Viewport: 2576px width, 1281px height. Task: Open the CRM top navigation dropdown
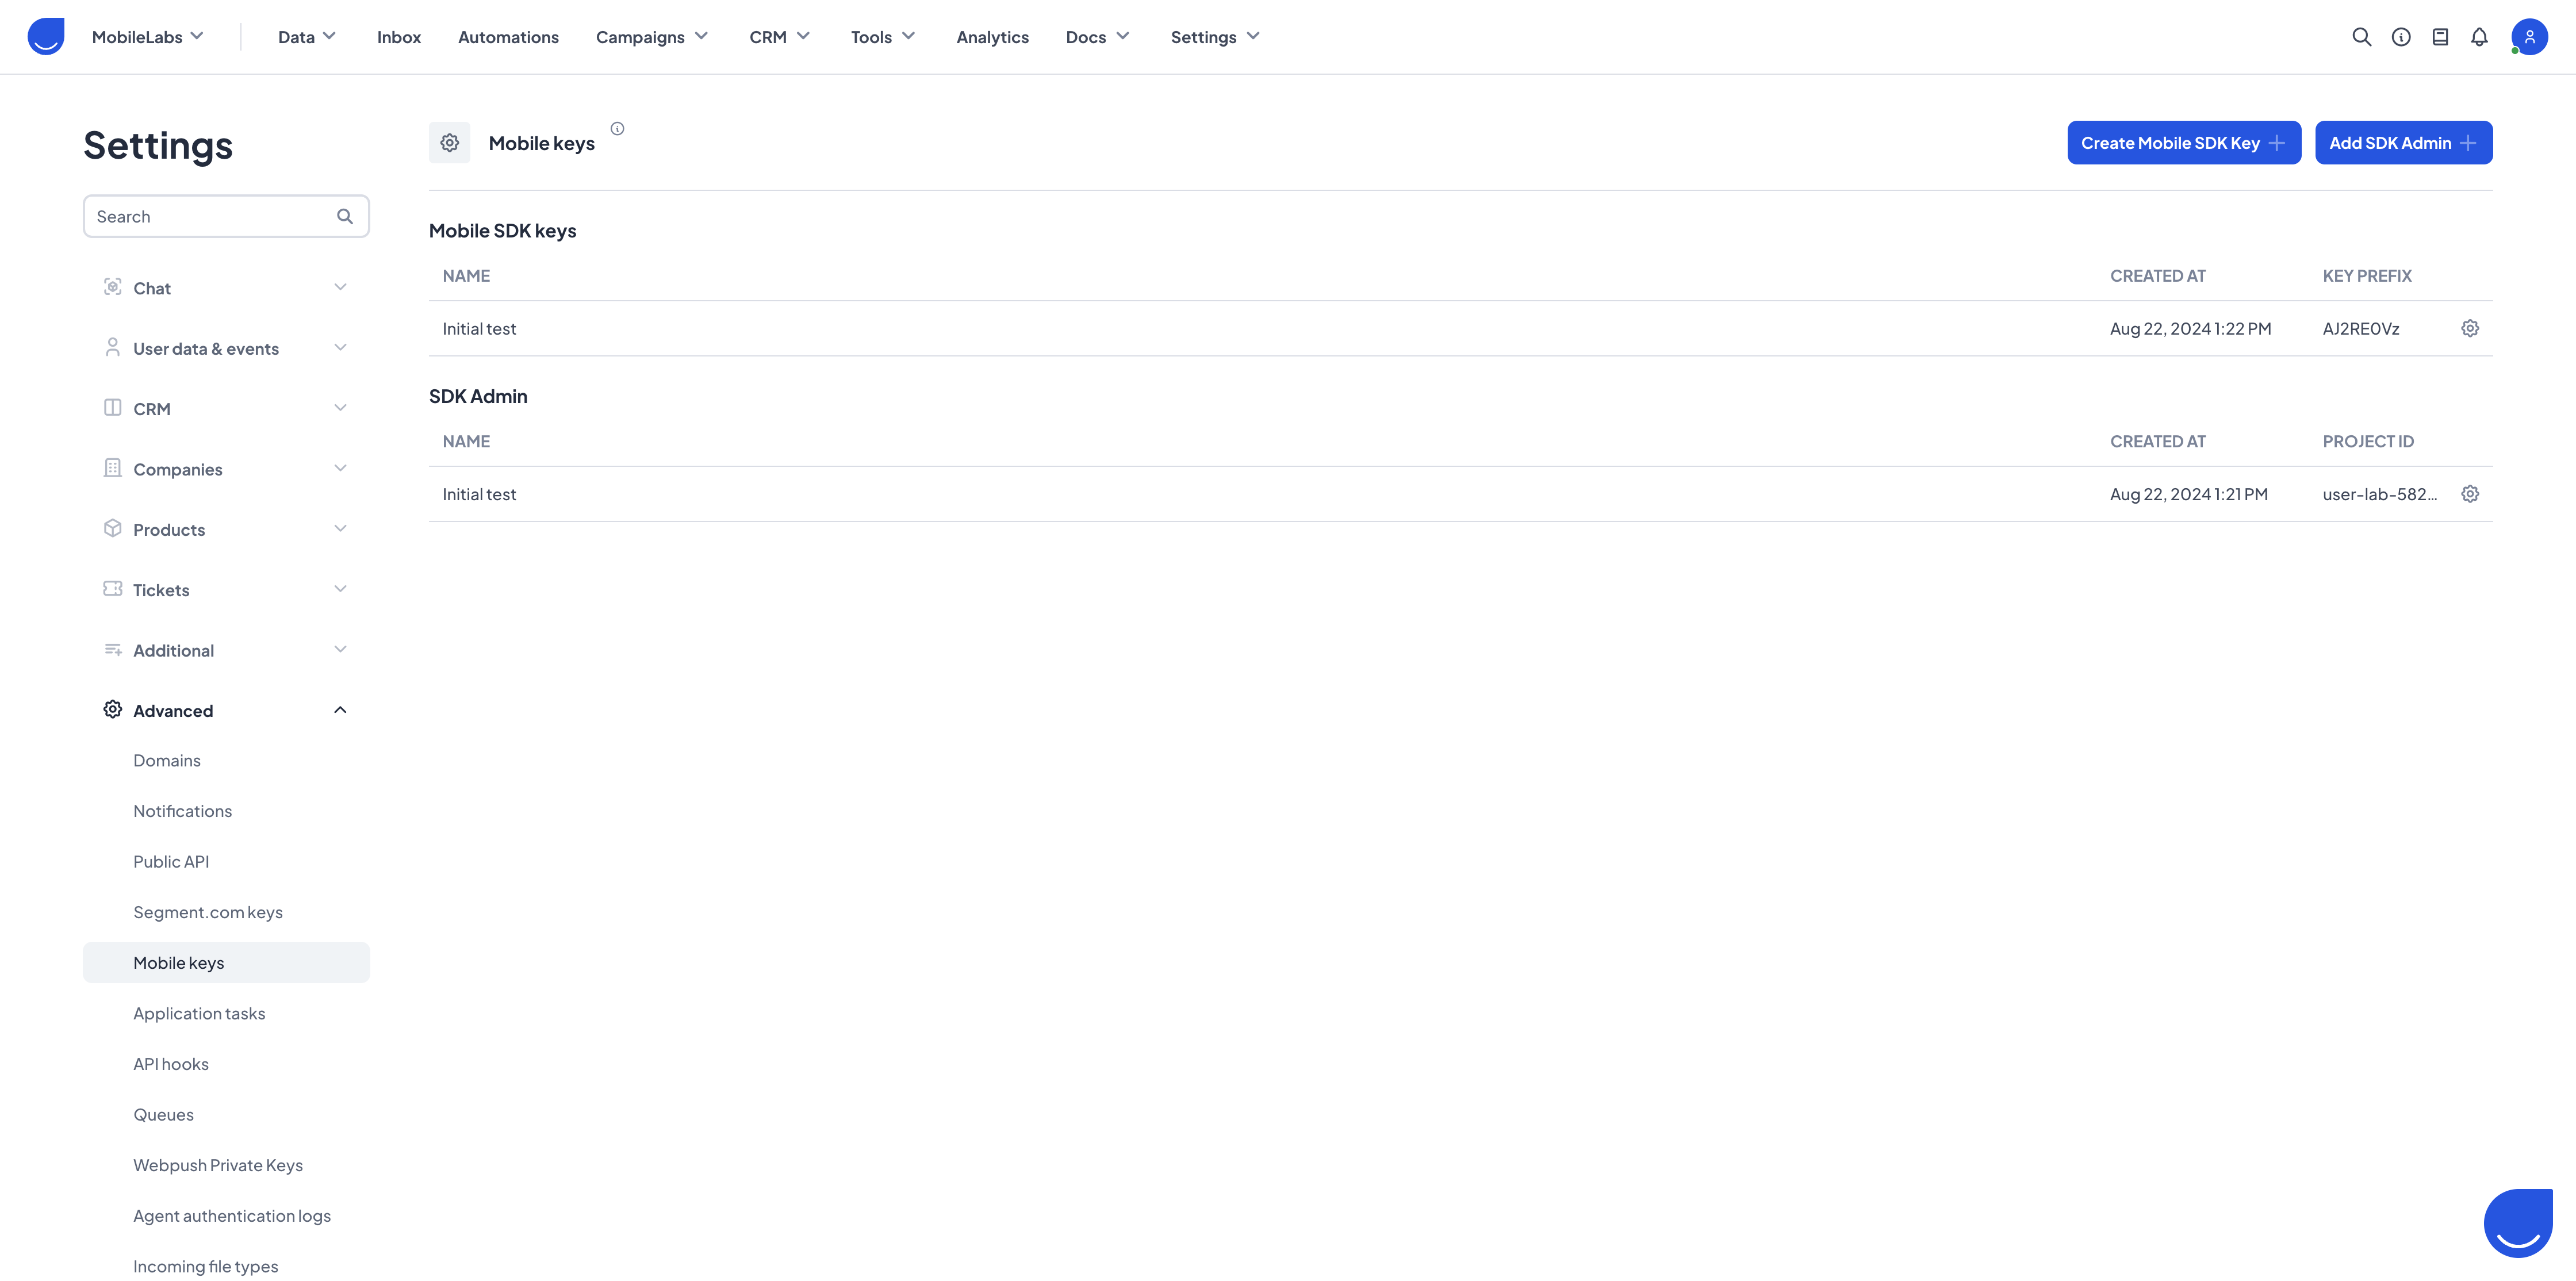tap(780, 37)
